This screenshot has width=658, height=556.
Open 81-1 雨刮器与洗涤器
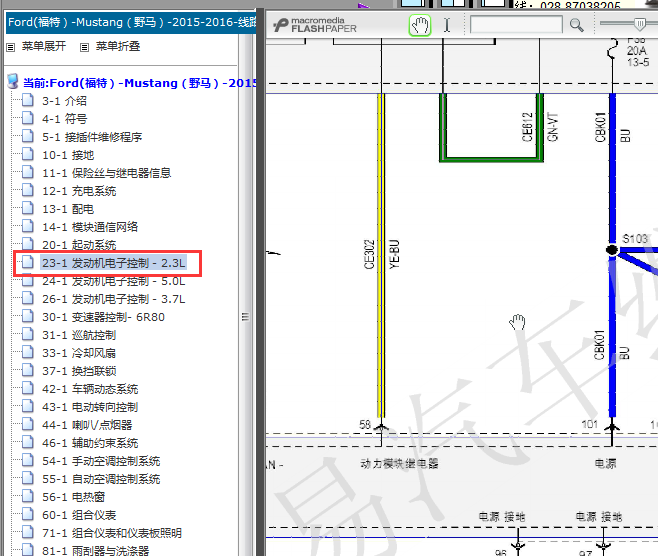click(95, 551)
